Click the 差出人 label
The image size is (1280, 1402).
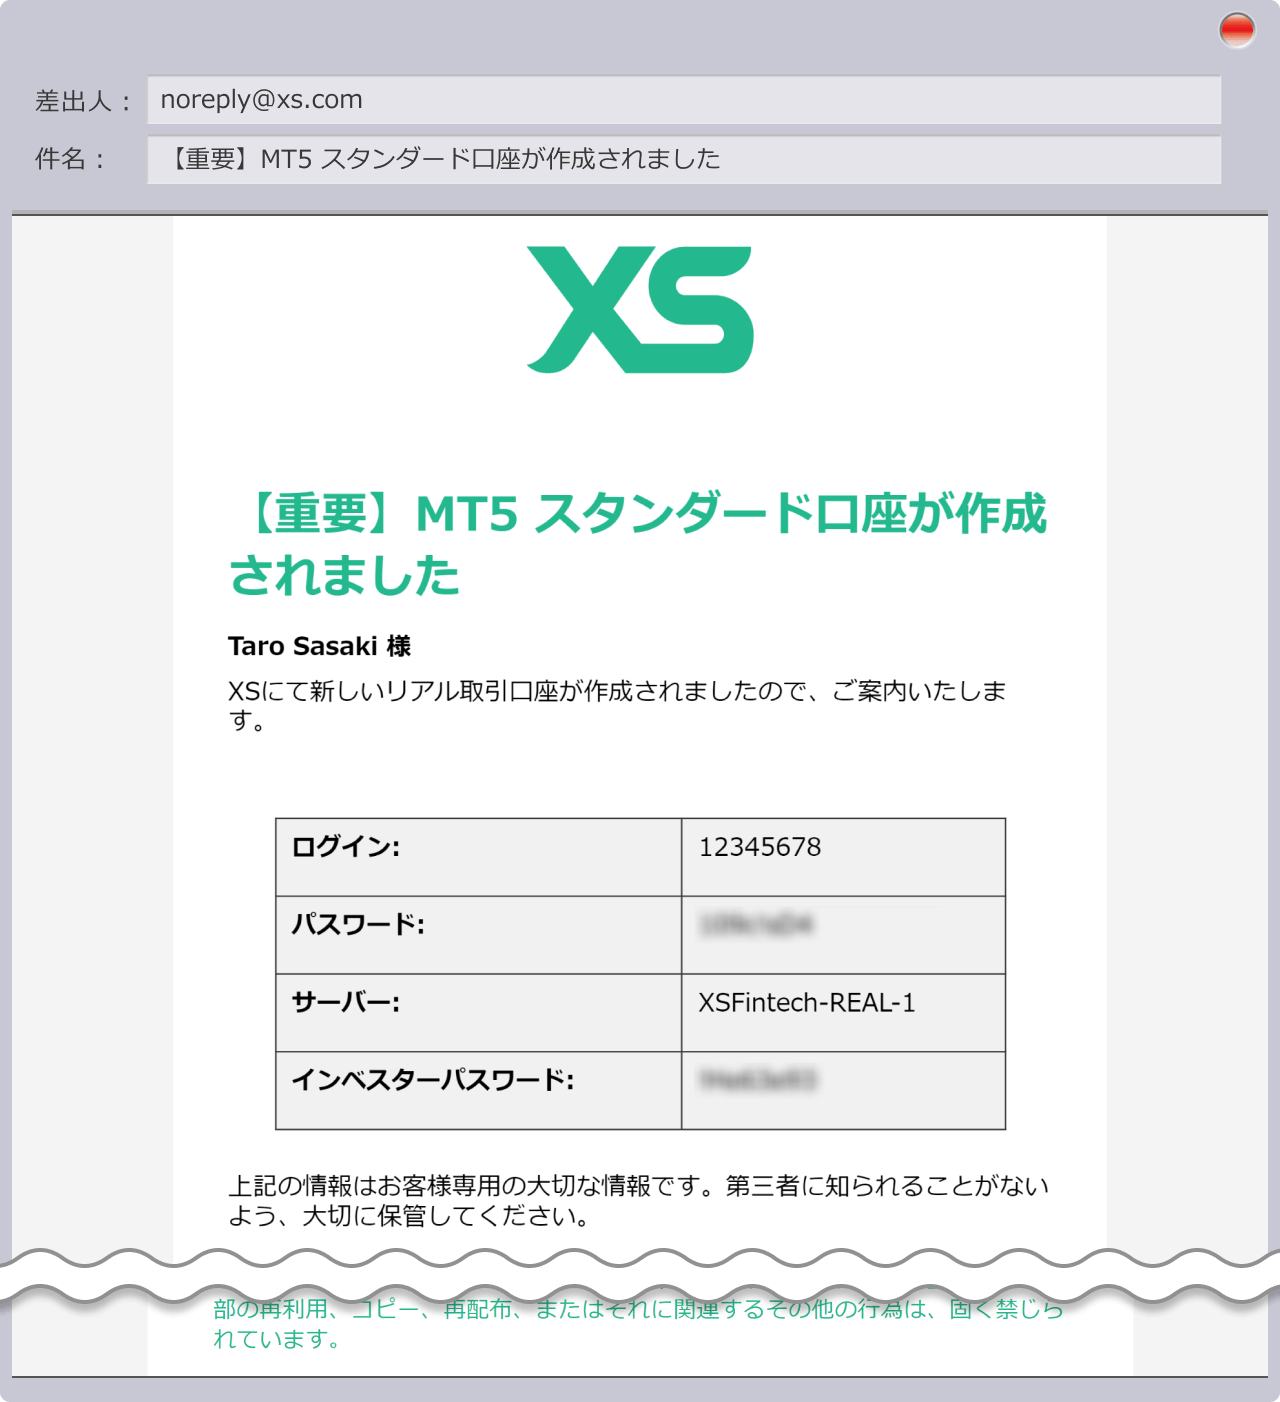tap(83, 101)
